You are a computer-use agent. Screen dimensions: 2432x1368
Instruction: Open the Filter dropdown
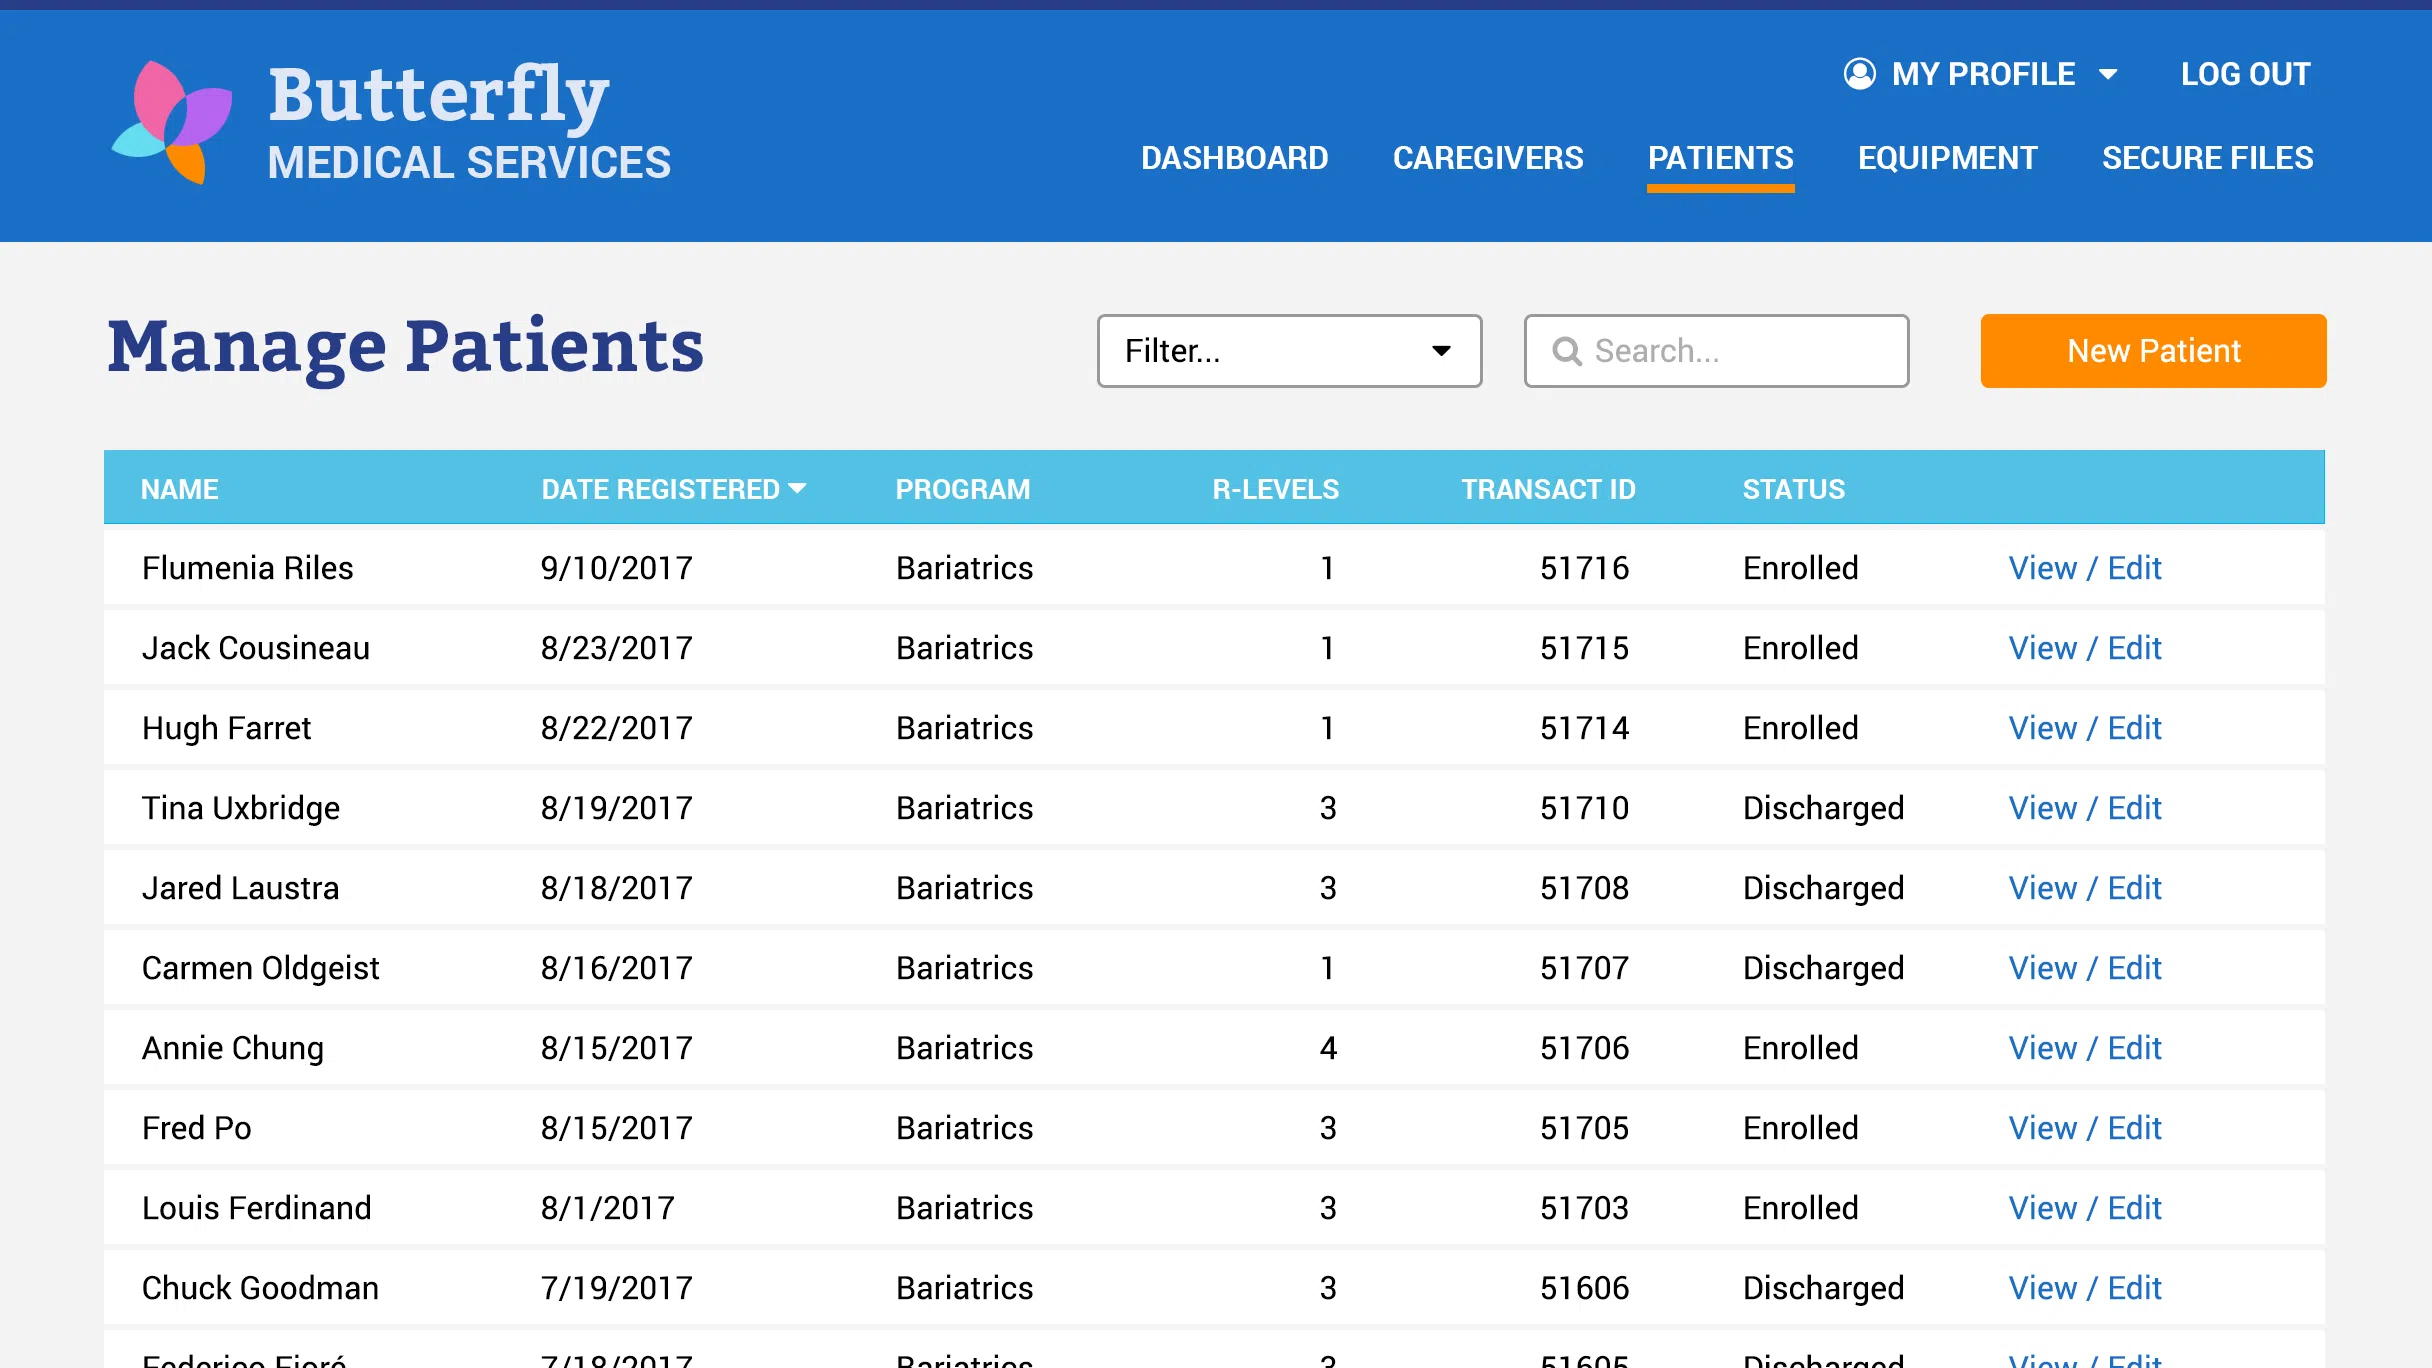1288,351
